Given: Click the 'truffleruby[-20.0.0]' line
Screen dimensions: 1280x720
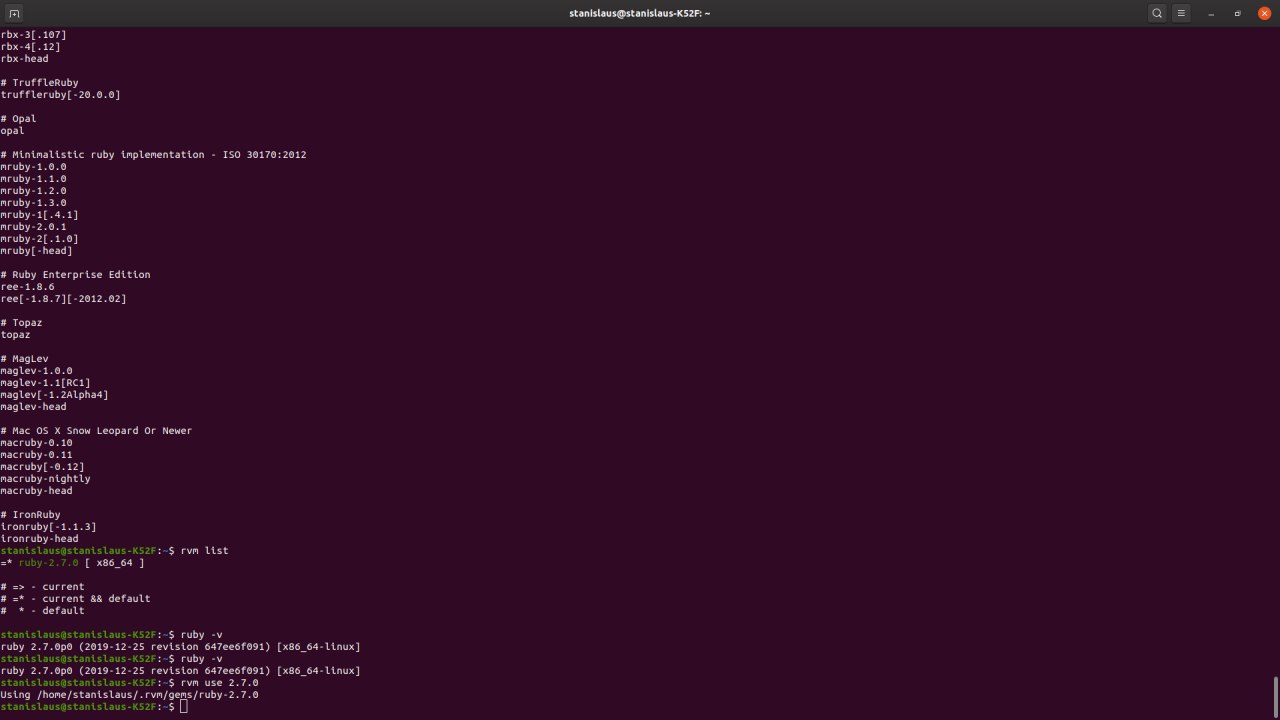Looking at the screenshot, I should [x=61, y=95].
